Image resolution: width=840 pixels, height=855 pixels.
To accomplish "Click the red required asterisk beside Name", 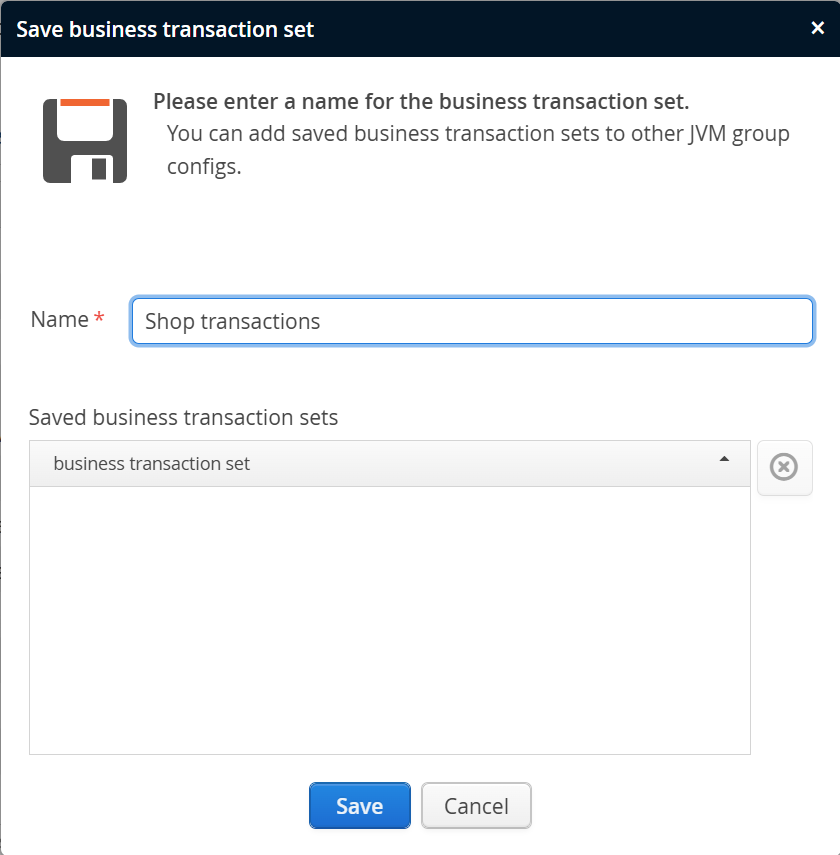I will pyautogui.click(x=99, y=318).
